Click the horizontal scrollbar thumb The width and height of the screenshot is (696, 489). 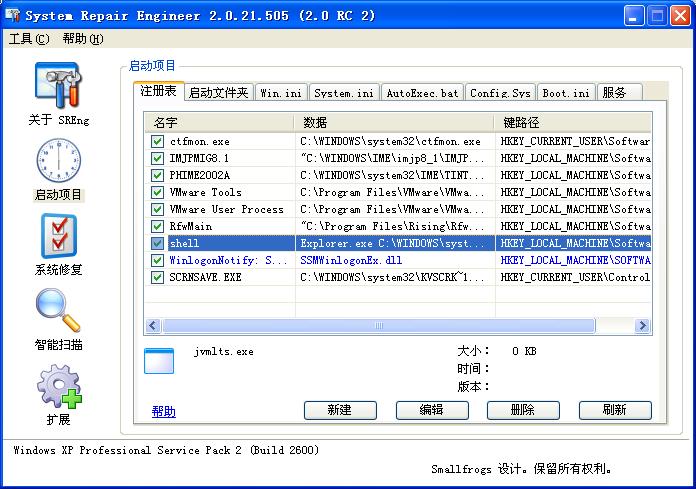pyautogui.click(x=379, y=326)
